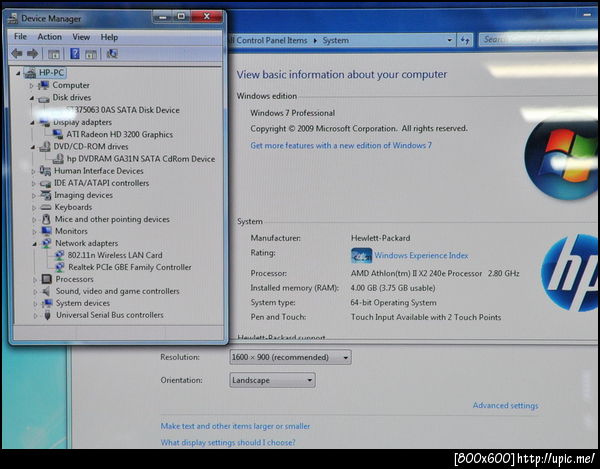Click the Back arrow in Device Manager toolbar
This screenshot has width=600, height=469.
click(17, 54)
